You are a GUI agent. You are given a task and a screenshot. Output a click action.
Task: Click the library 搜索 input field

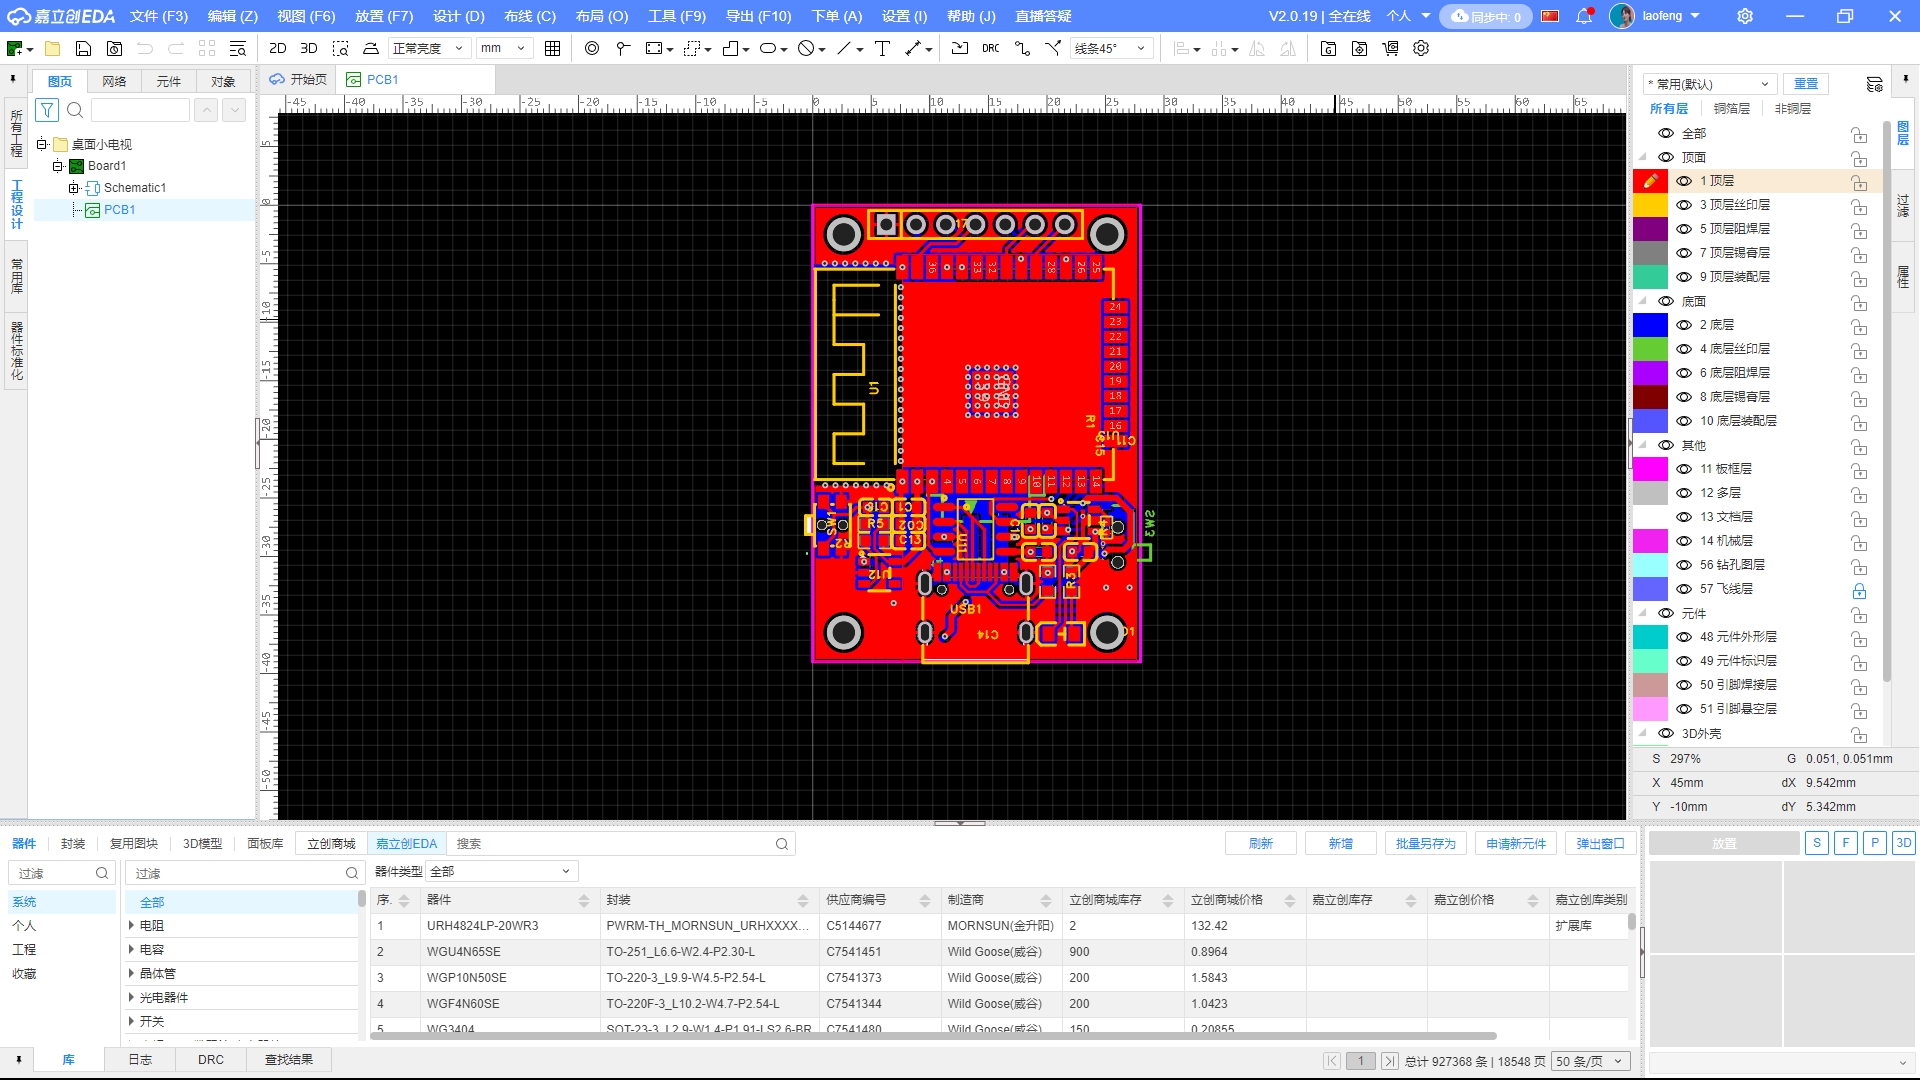(622, 843)
